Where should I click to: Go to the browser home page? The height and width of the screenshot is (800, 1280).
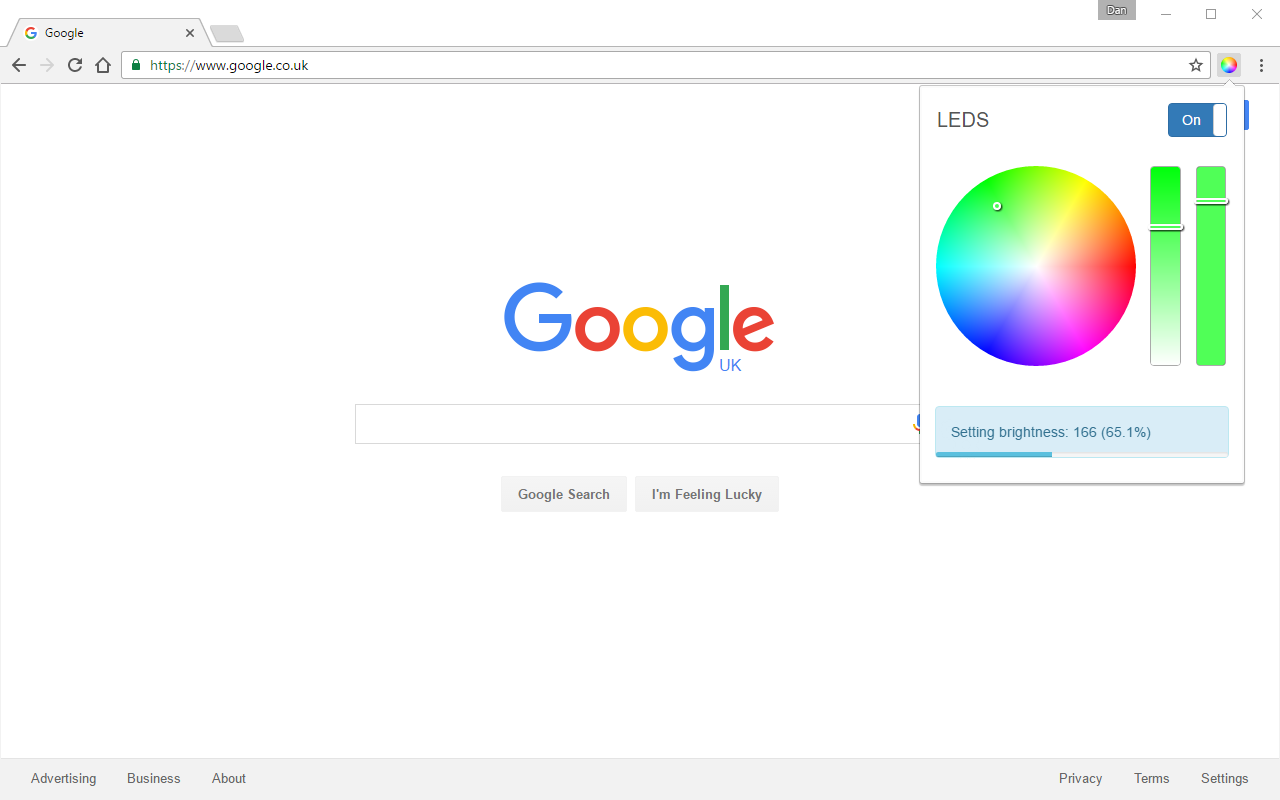[x=103, y=65]
